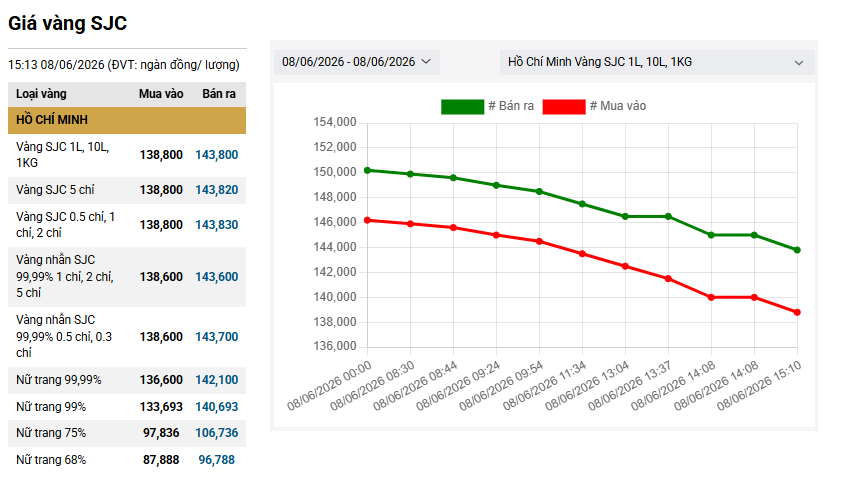Screen dimensions: 860x496
Task: Click the 'Loại vàng' column header
Action: tap(41, 94)
